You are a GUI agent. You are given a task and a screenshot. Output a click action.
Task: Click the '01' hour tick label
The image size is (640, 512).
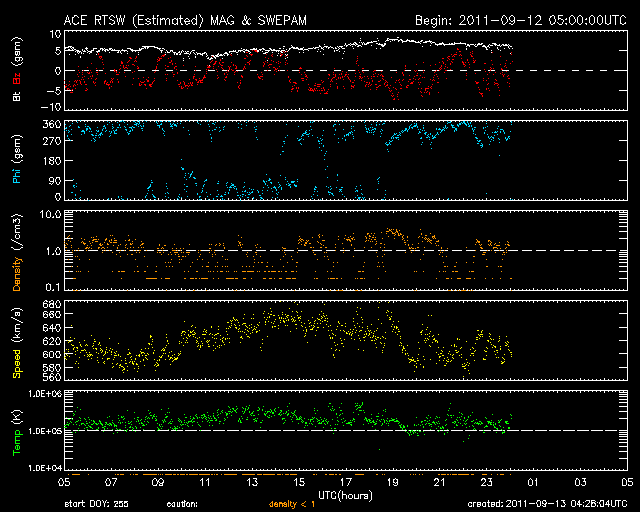pyautogui.click(x=533, y=483)
